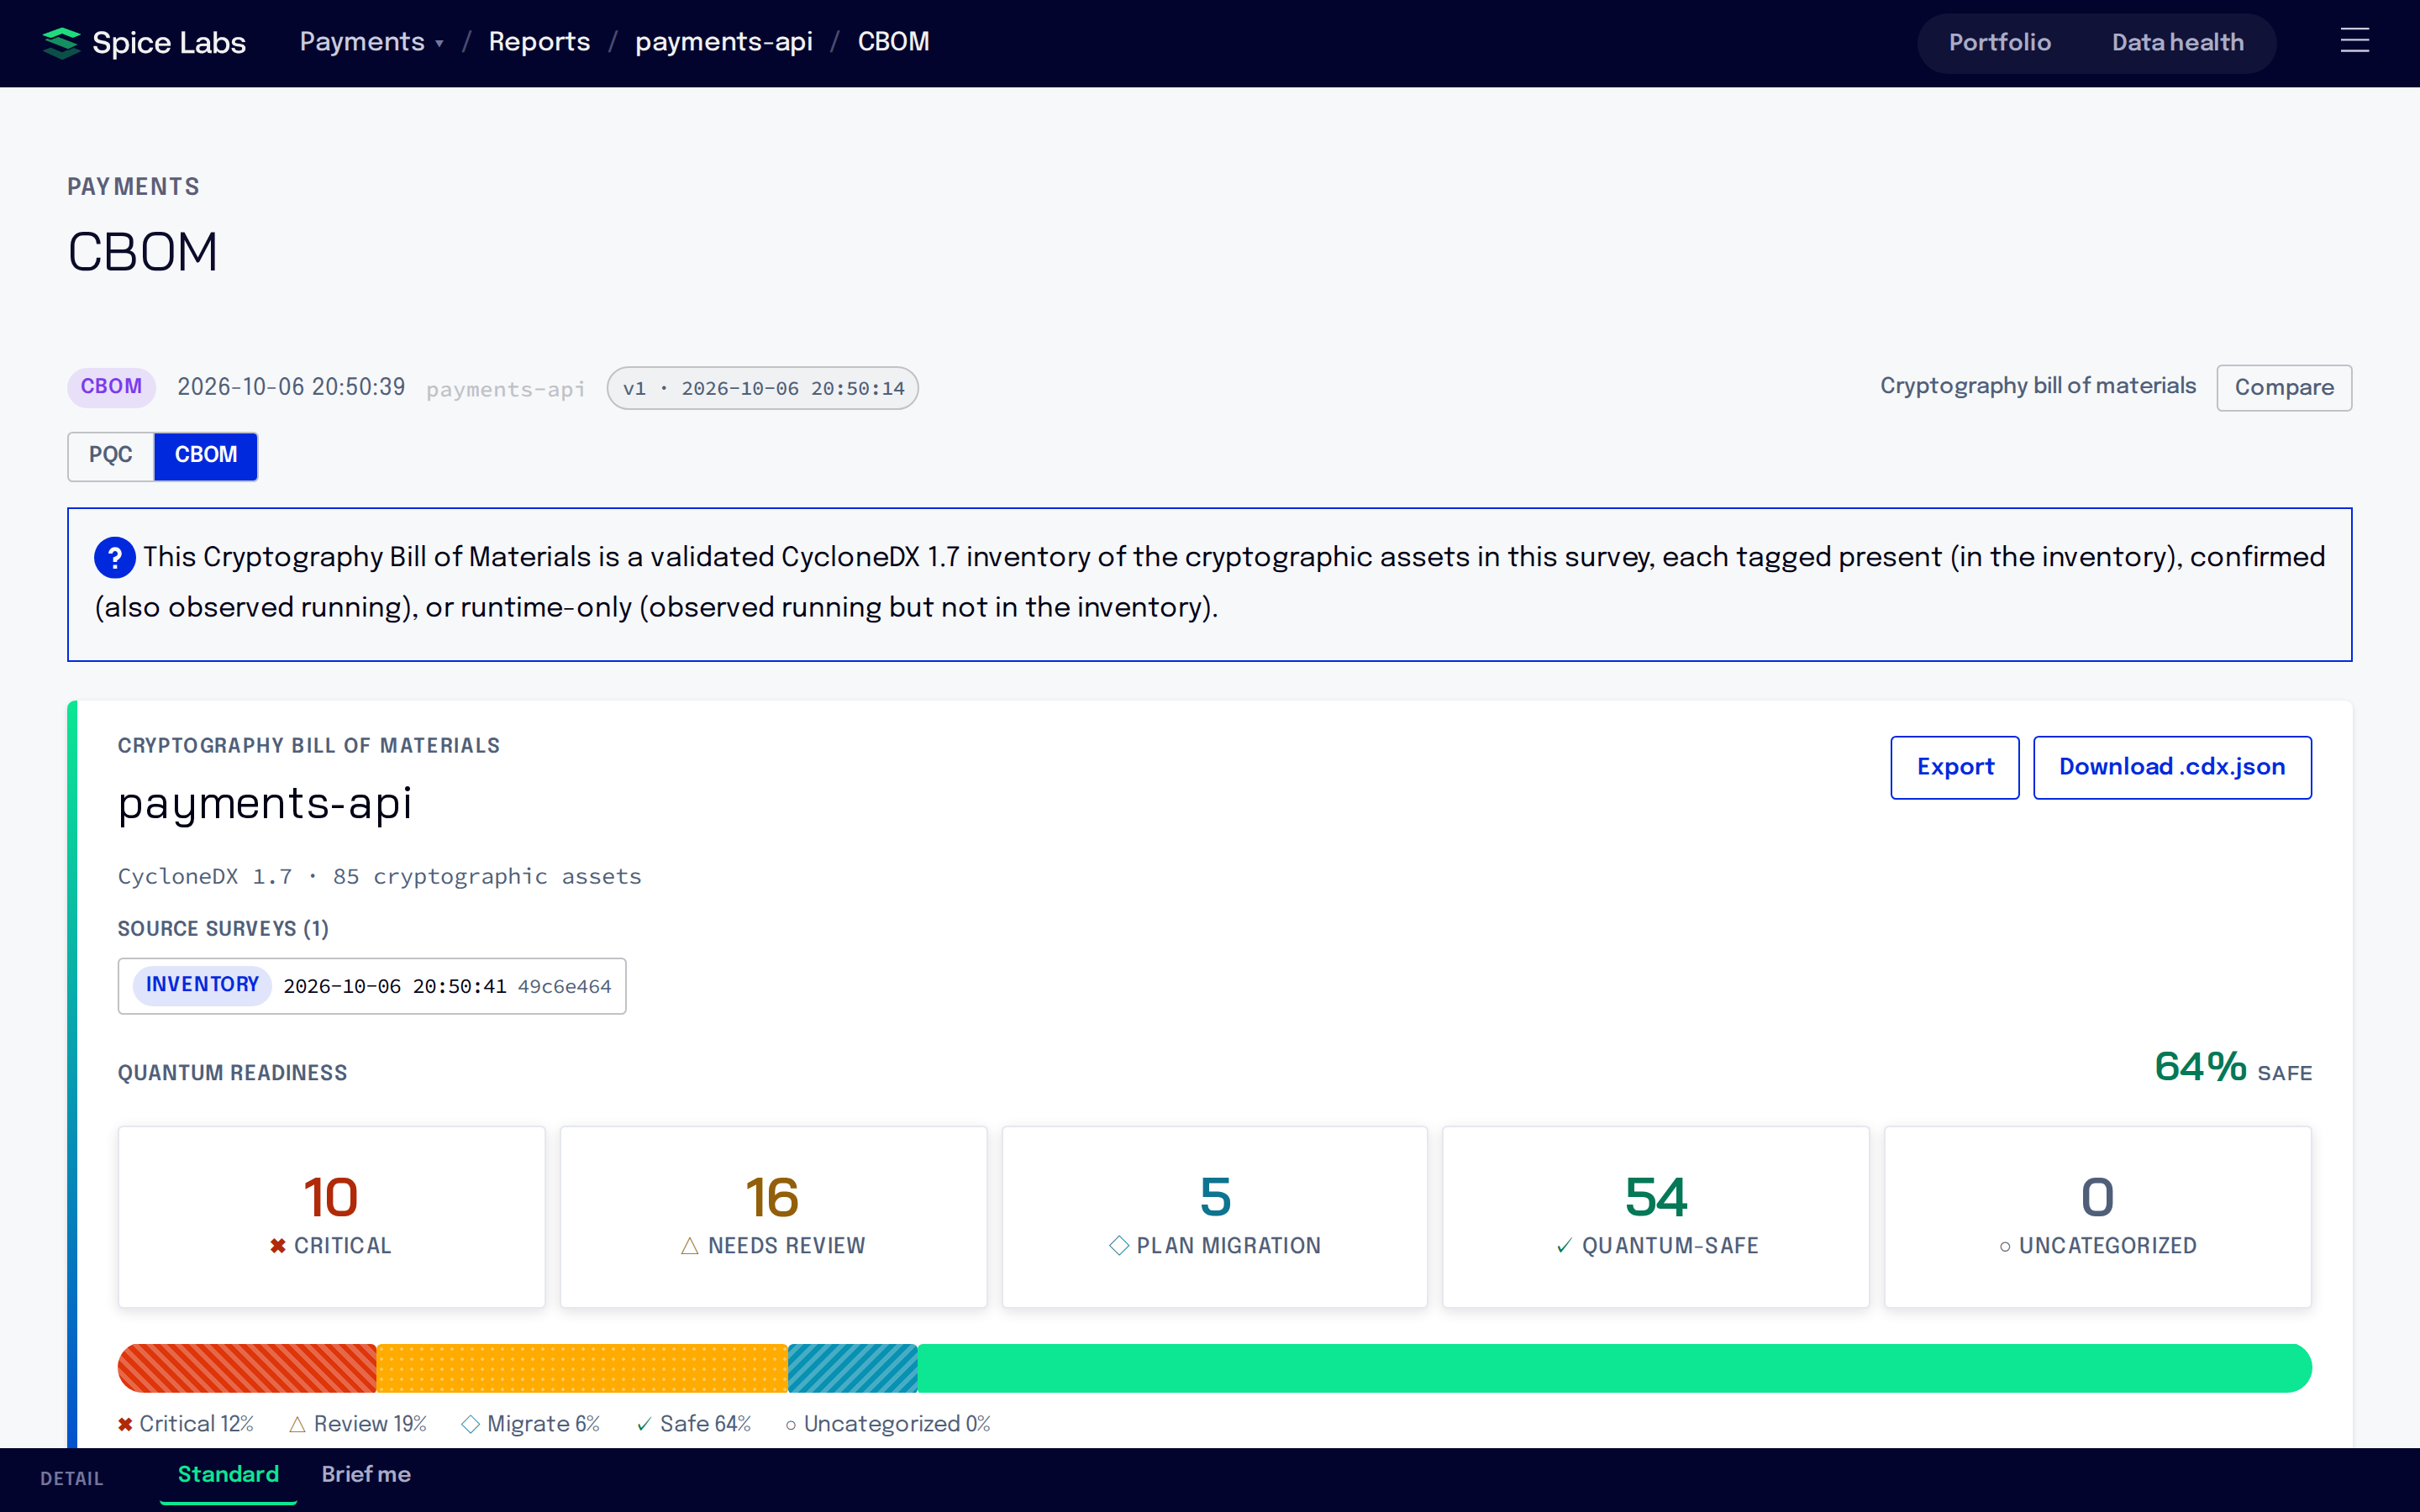Click the 49c6e464 survey hash
The image size is (2420, 1512).
564,987
